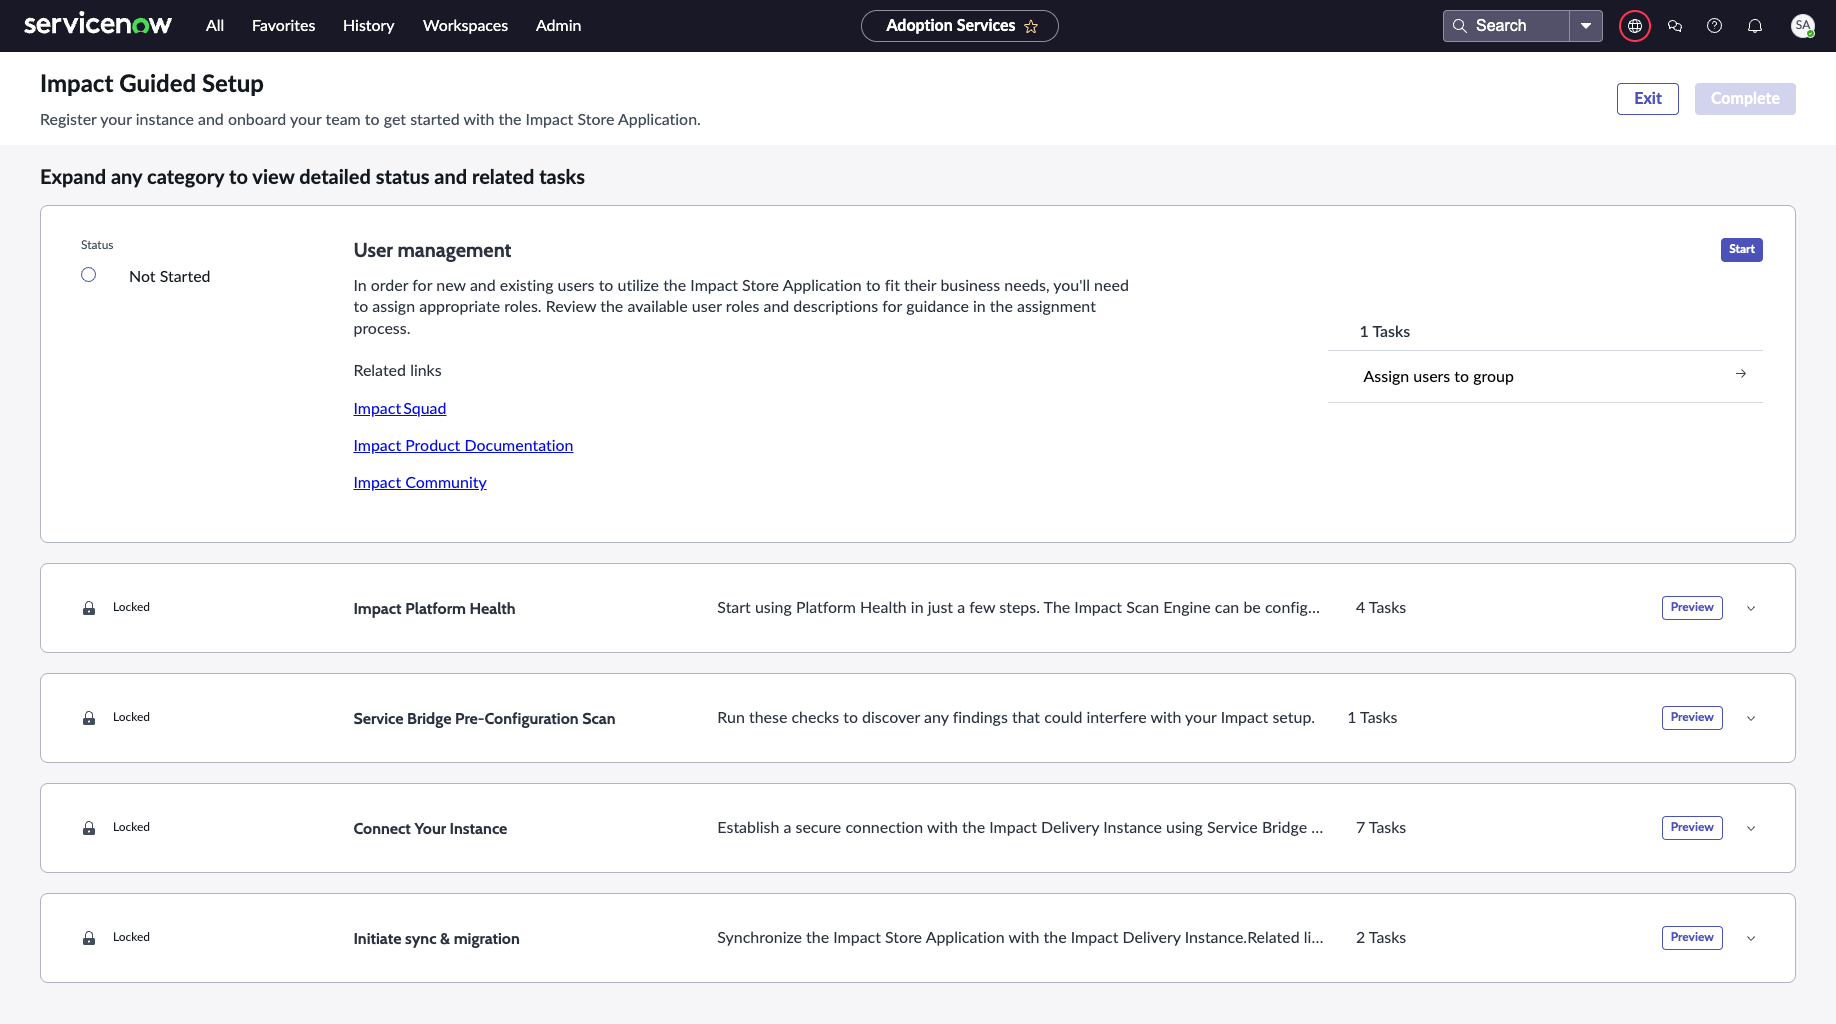Image resolution: width=1836 pixels, height=1024 pixels.
Task: Click the Complete button
Action: [x=1745, y=99]
